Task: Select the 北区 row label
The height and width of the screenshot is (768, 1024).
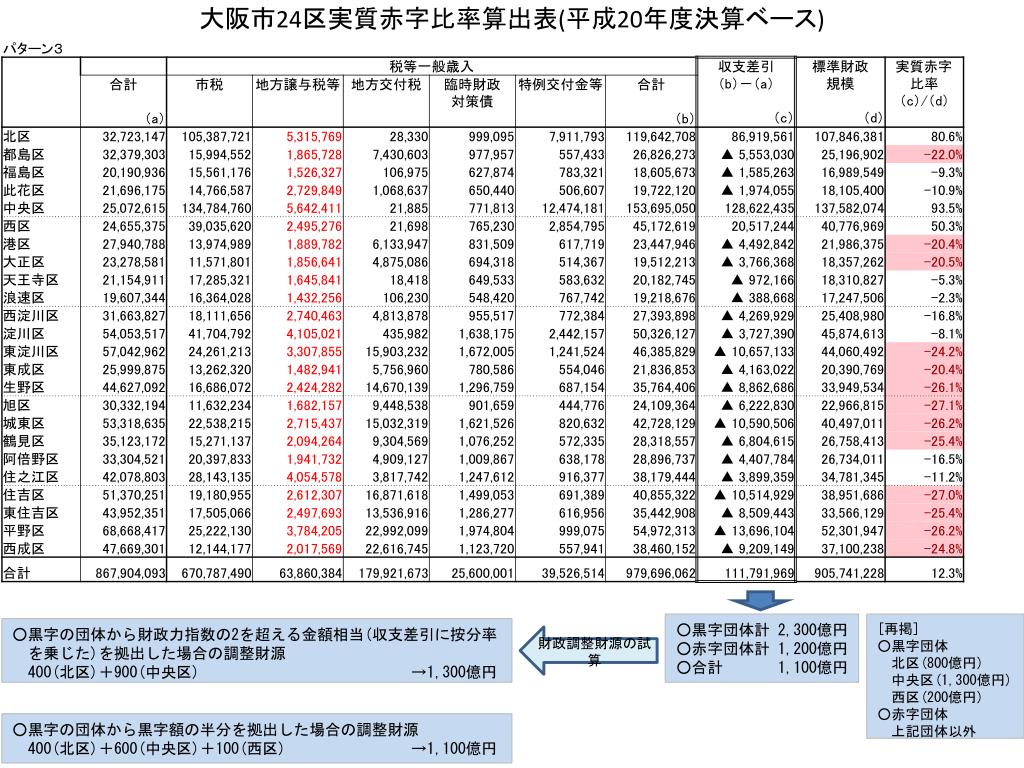Action: pyautogui.click(x=17, y=136)
